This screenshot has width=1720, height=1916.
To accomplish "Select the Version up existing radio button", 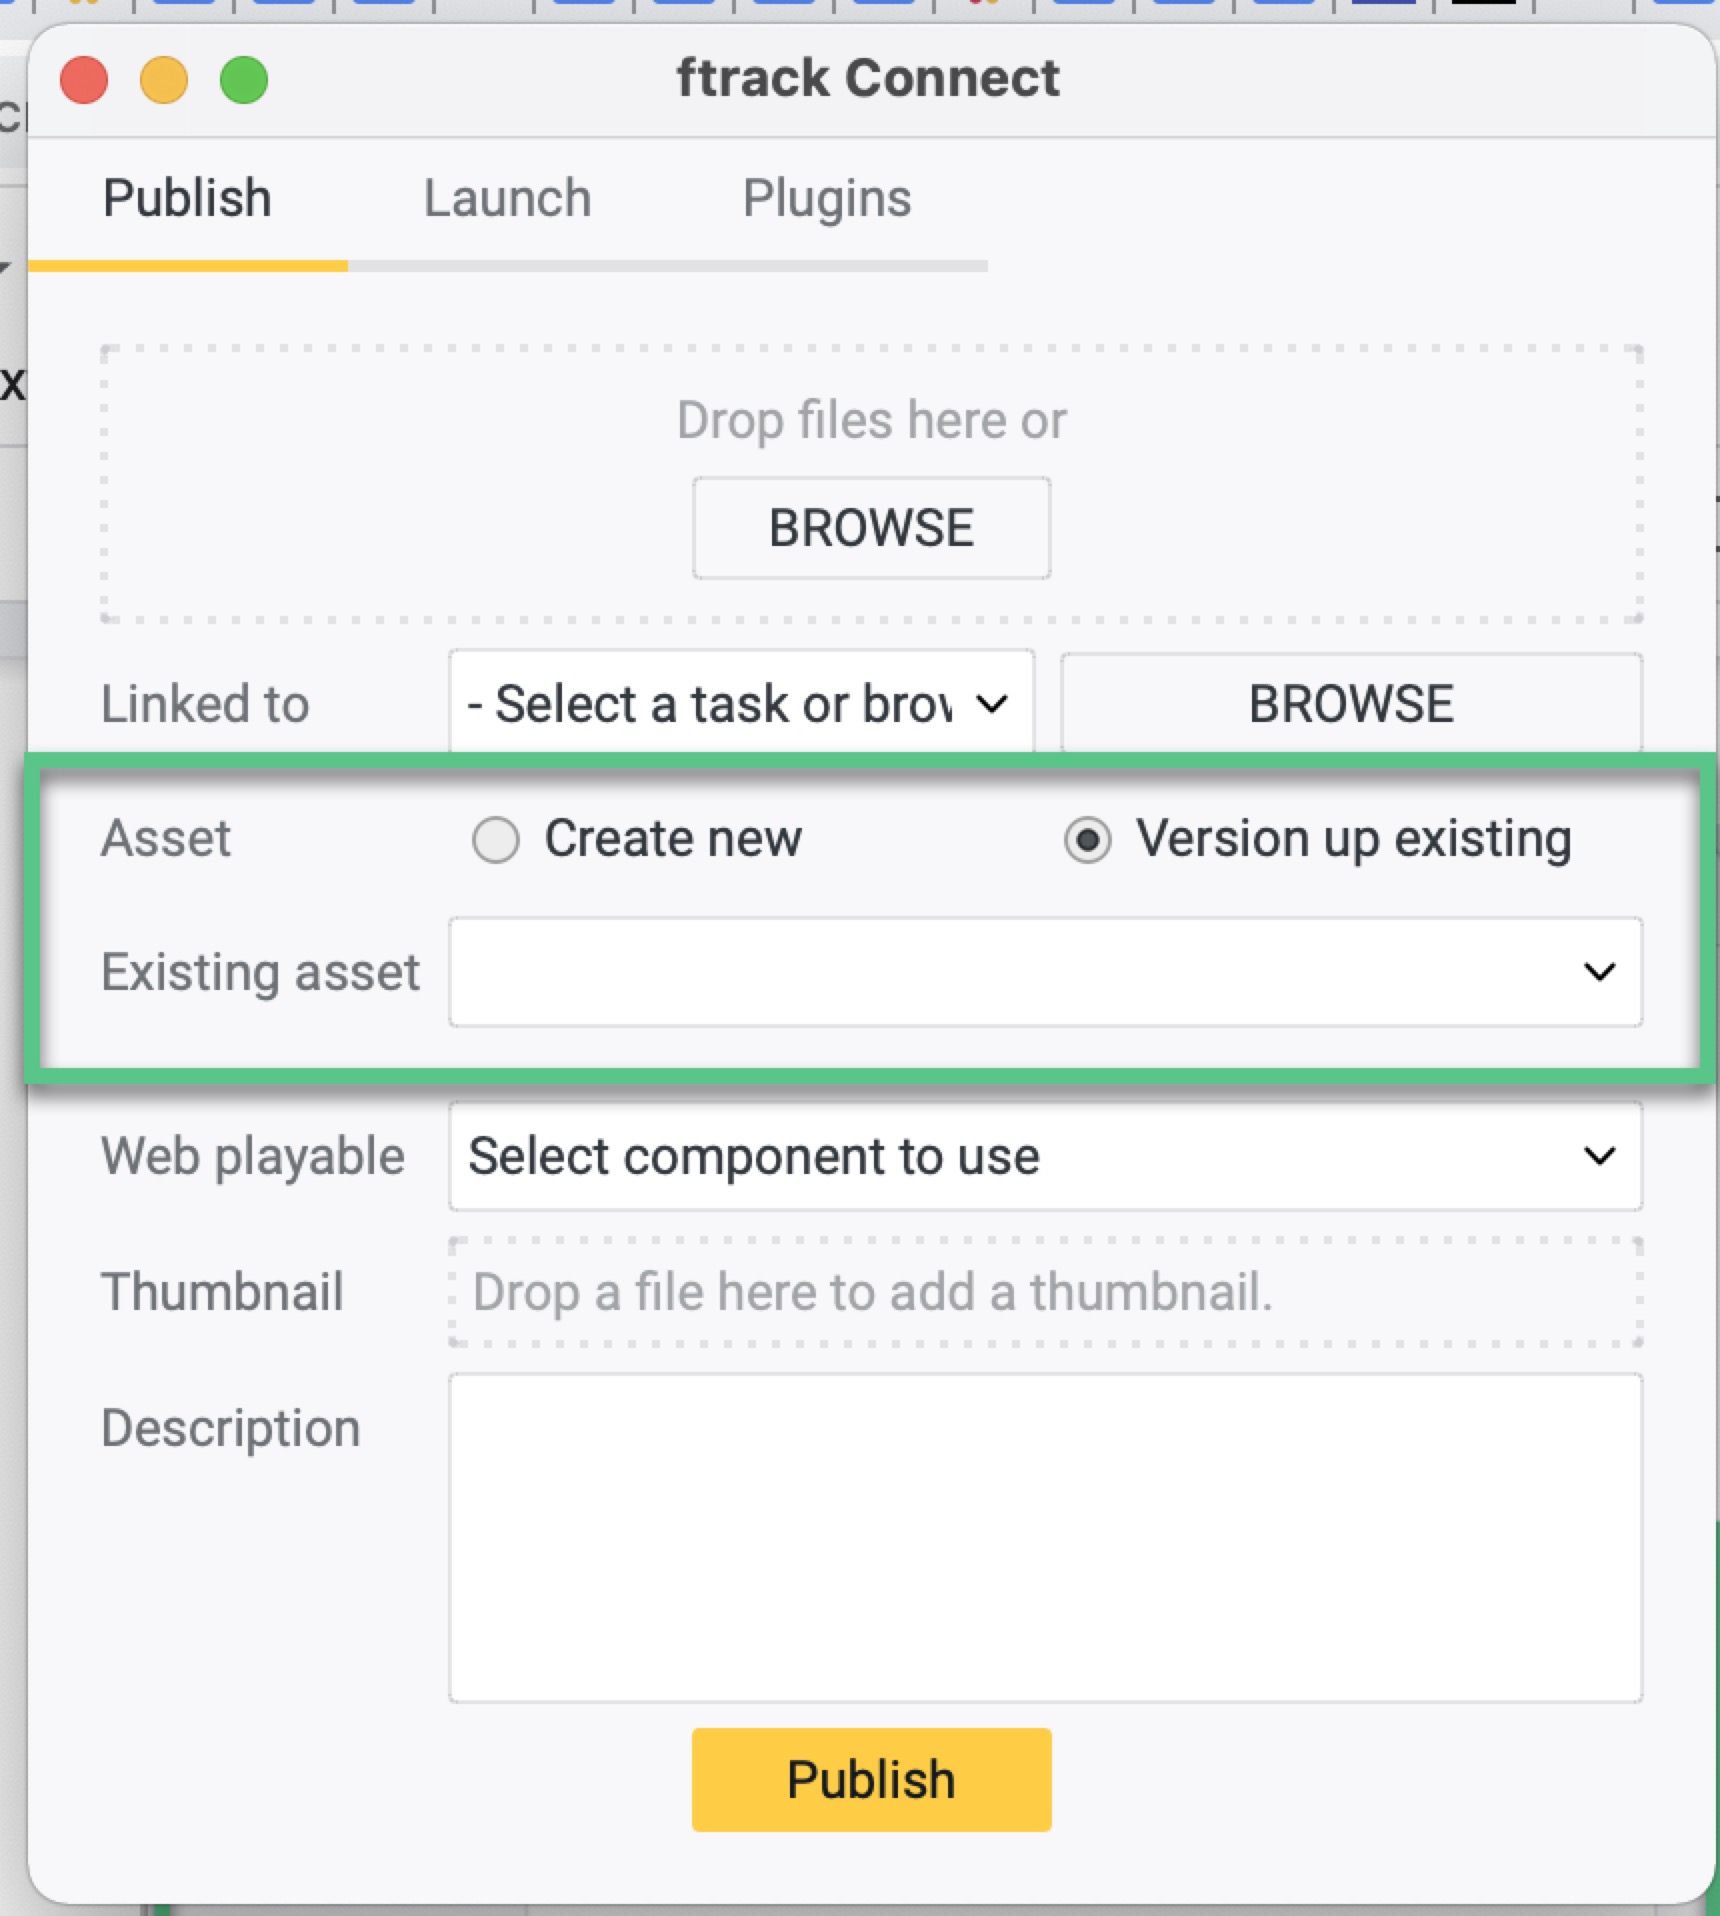I will [x=1088, y=841].
